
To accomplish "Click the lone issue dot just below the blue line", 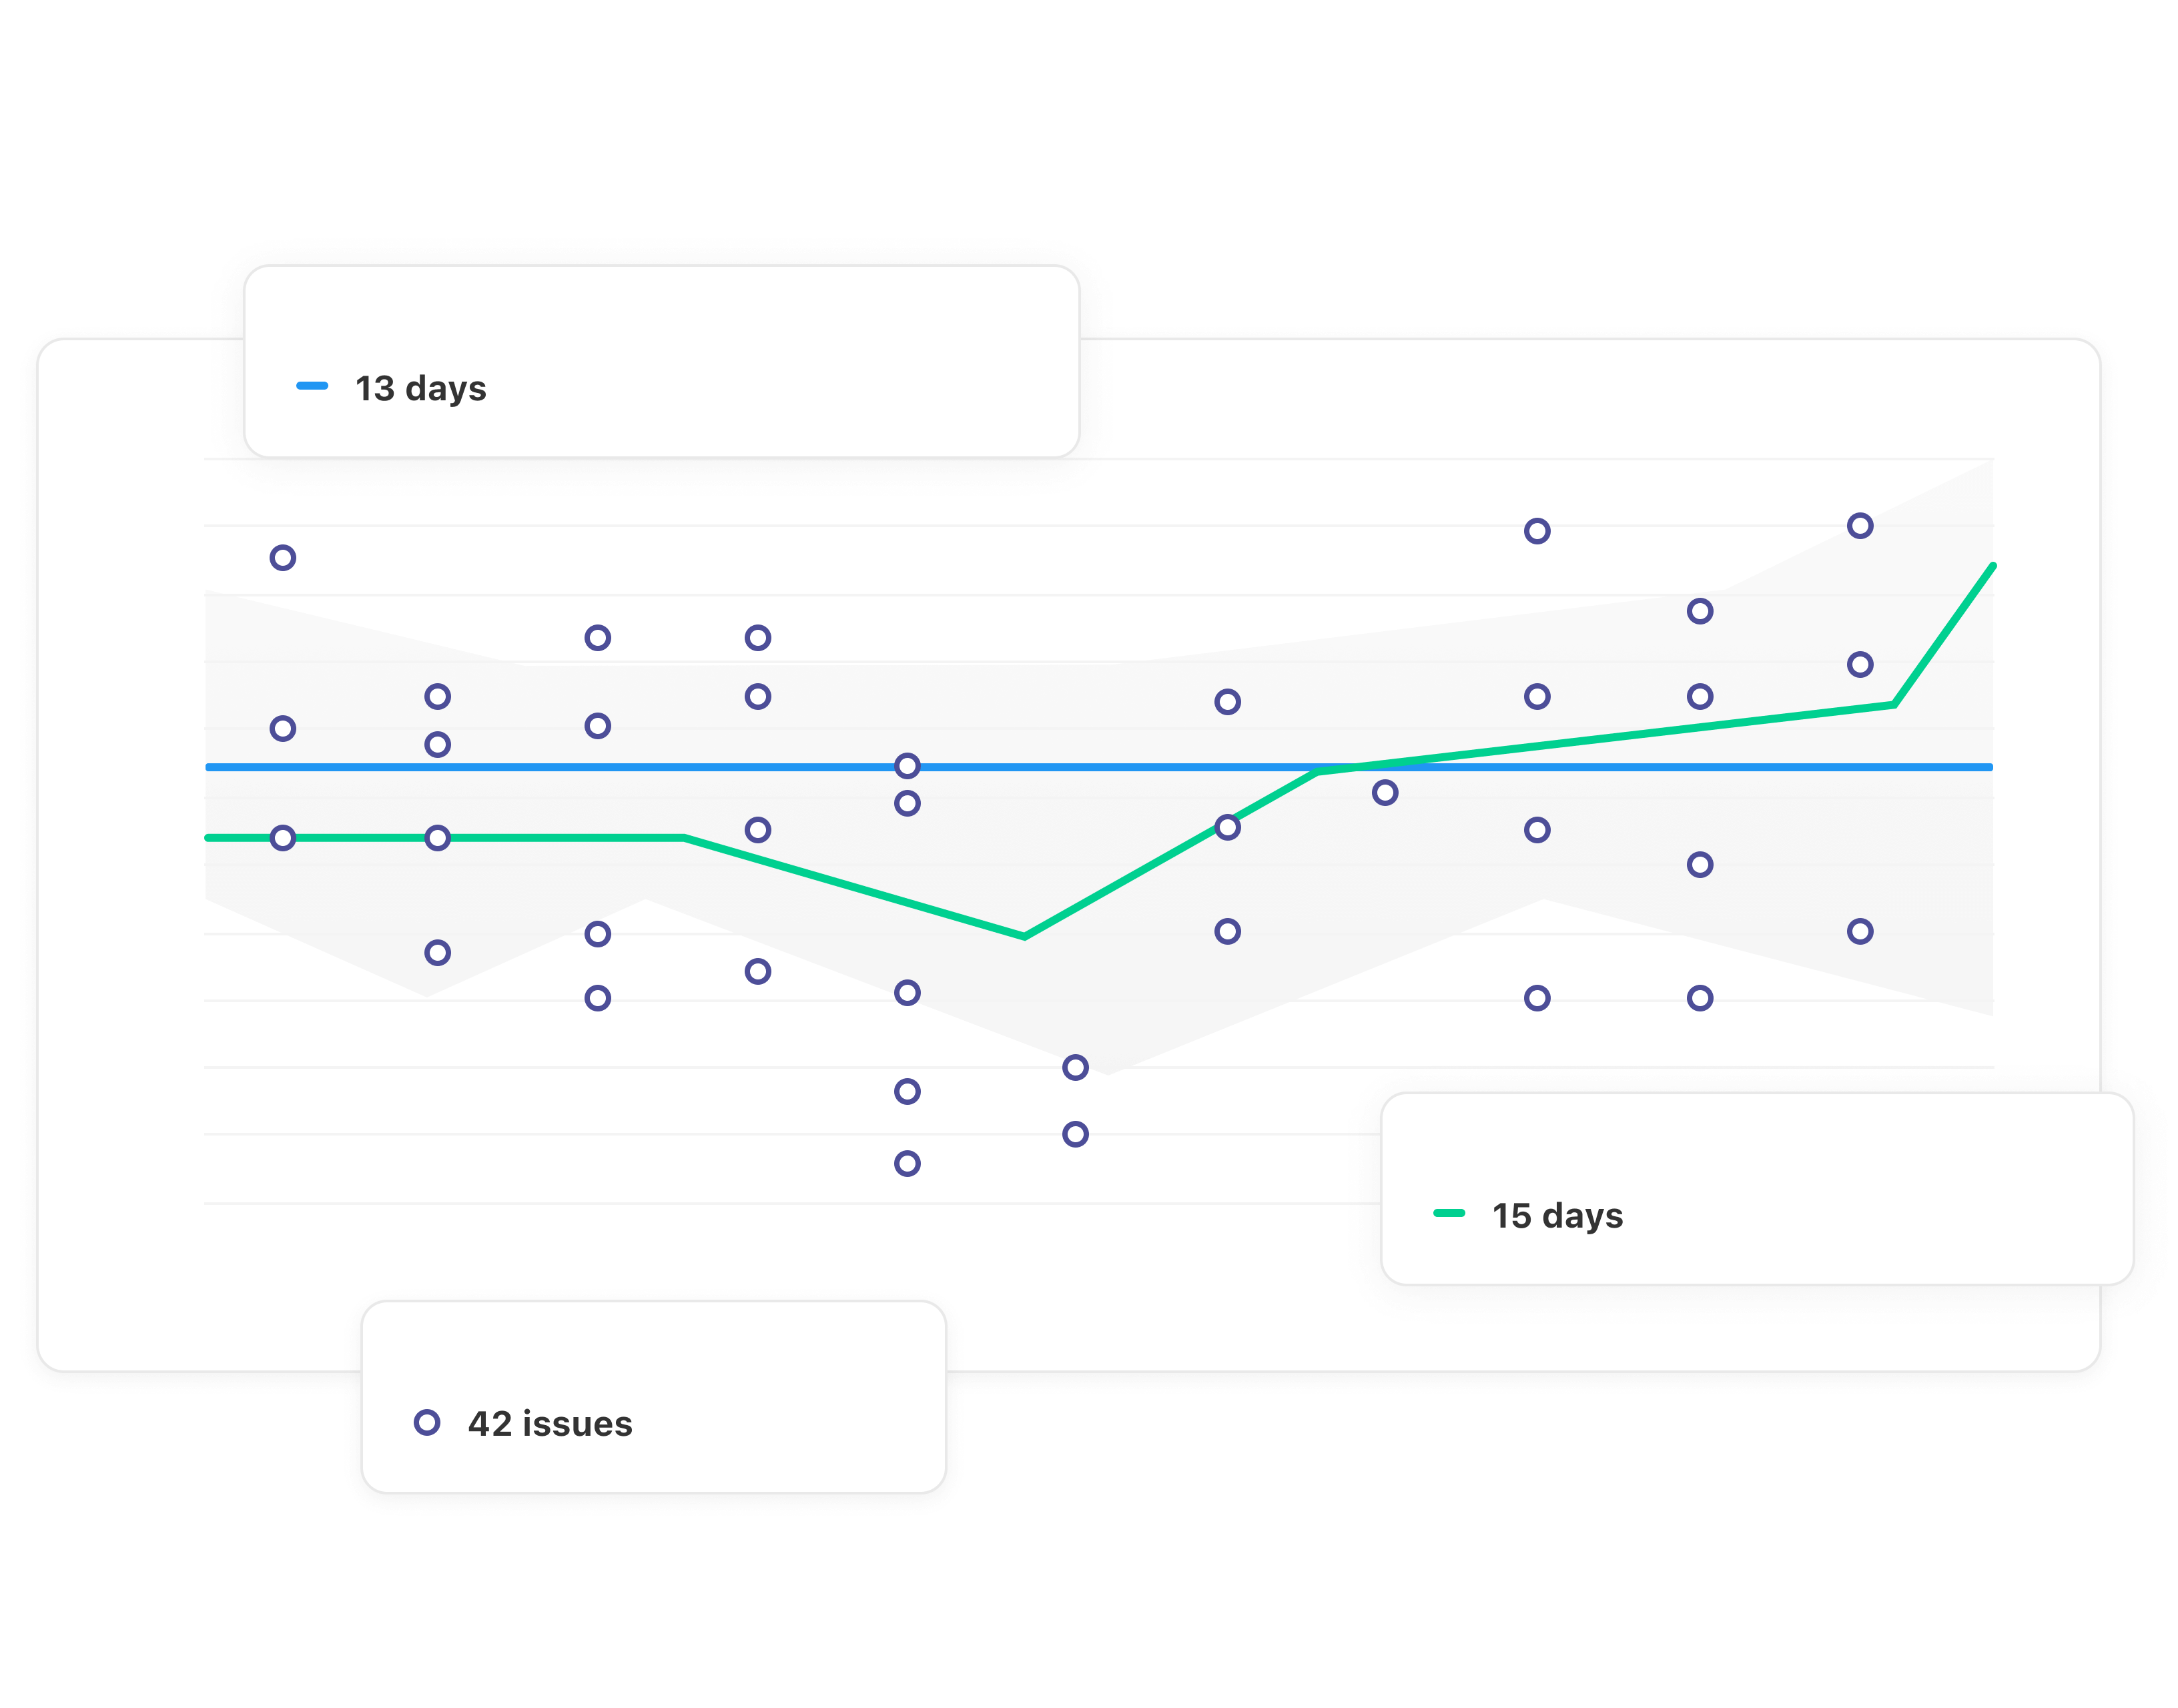I will [x=1385, y=793].
